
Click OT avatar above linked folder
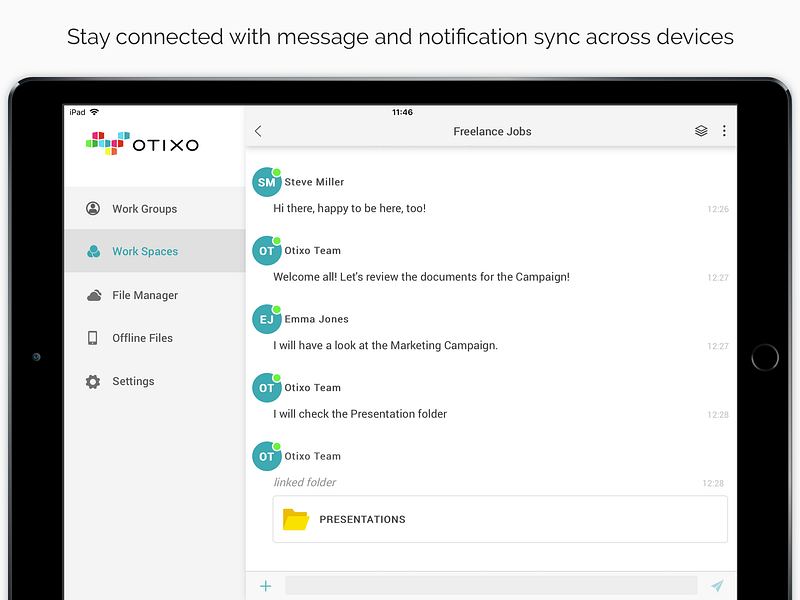[267, 456]
